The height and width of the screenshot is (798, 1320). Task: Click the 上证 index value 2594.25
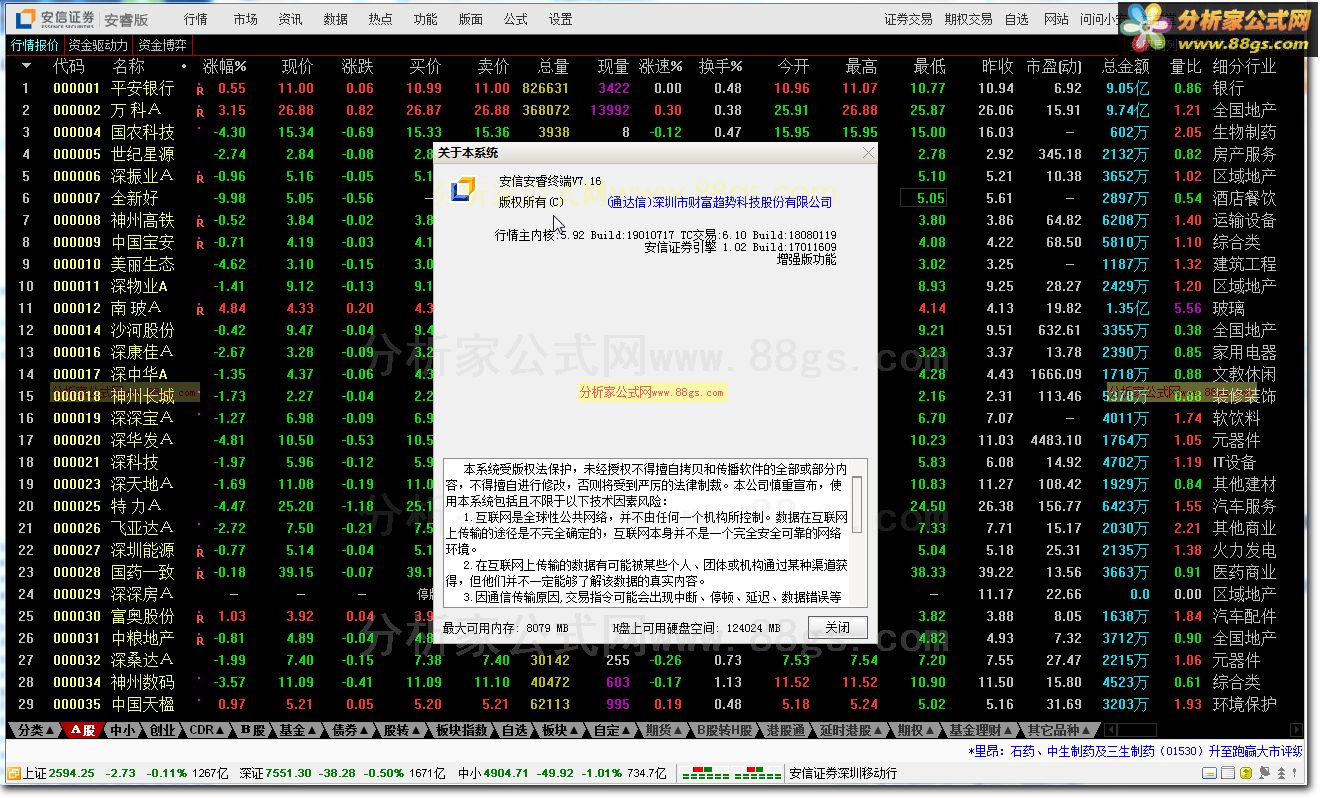click(x=72, y=773)
